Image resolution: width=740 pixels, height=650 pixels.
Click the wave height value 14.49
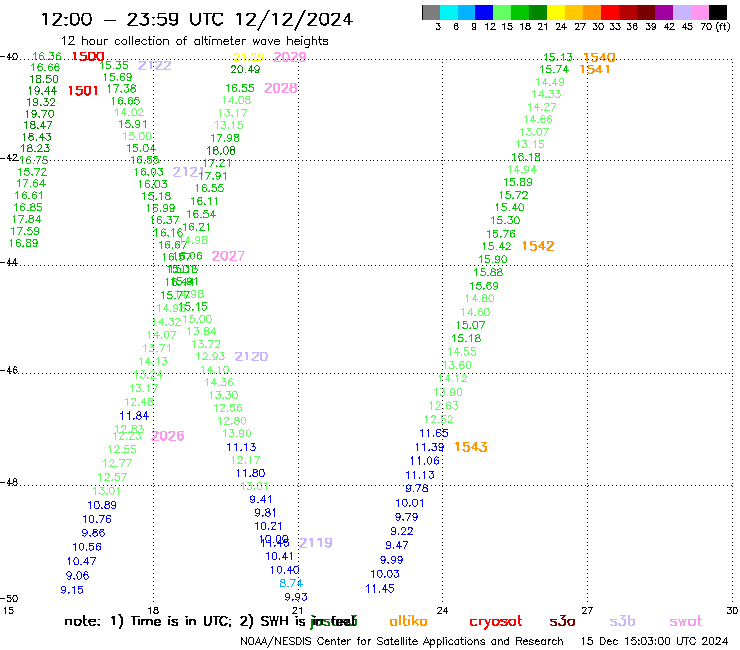point(550,82)
